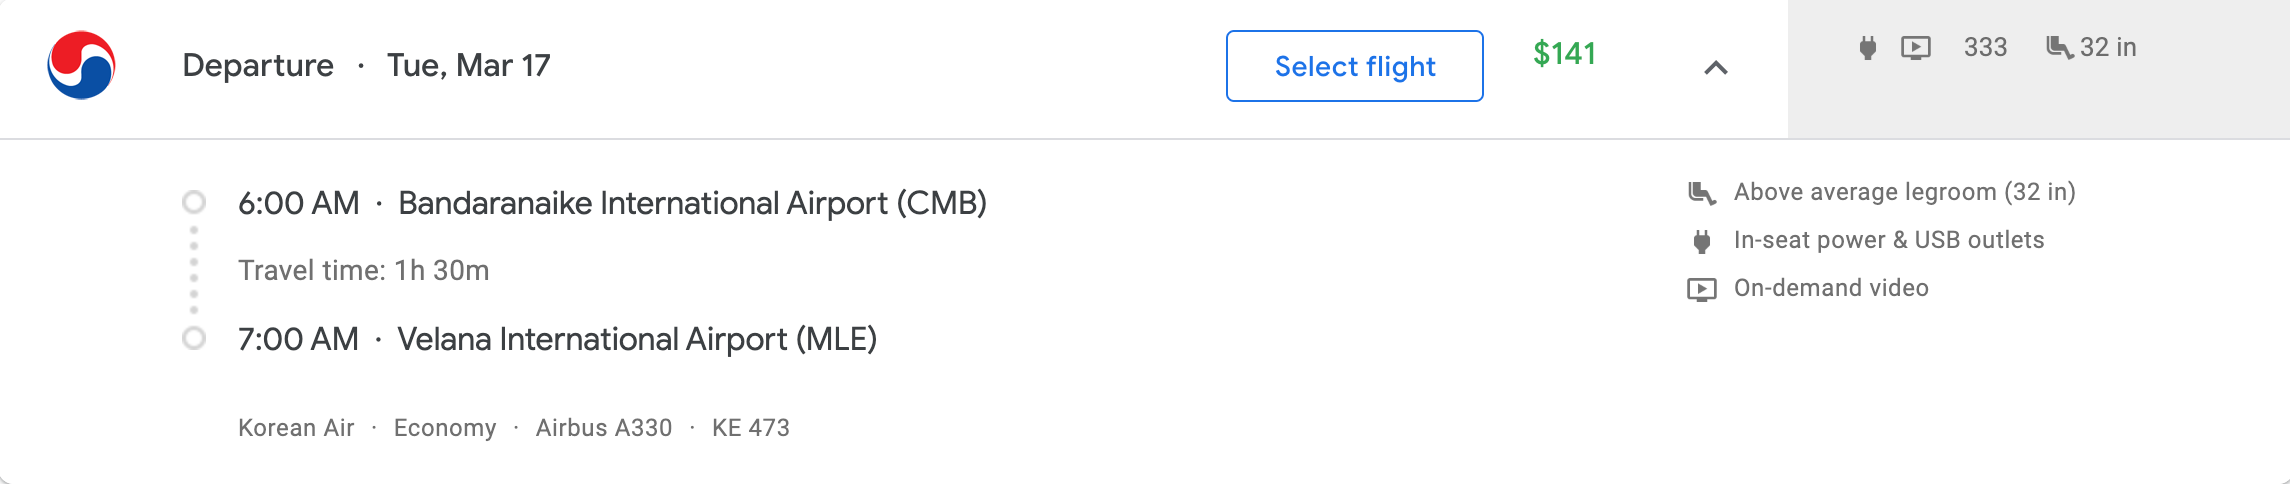Click the KE 473 flight number
The width and height of the screenshot is (2290, 484).
click(750, 428)
